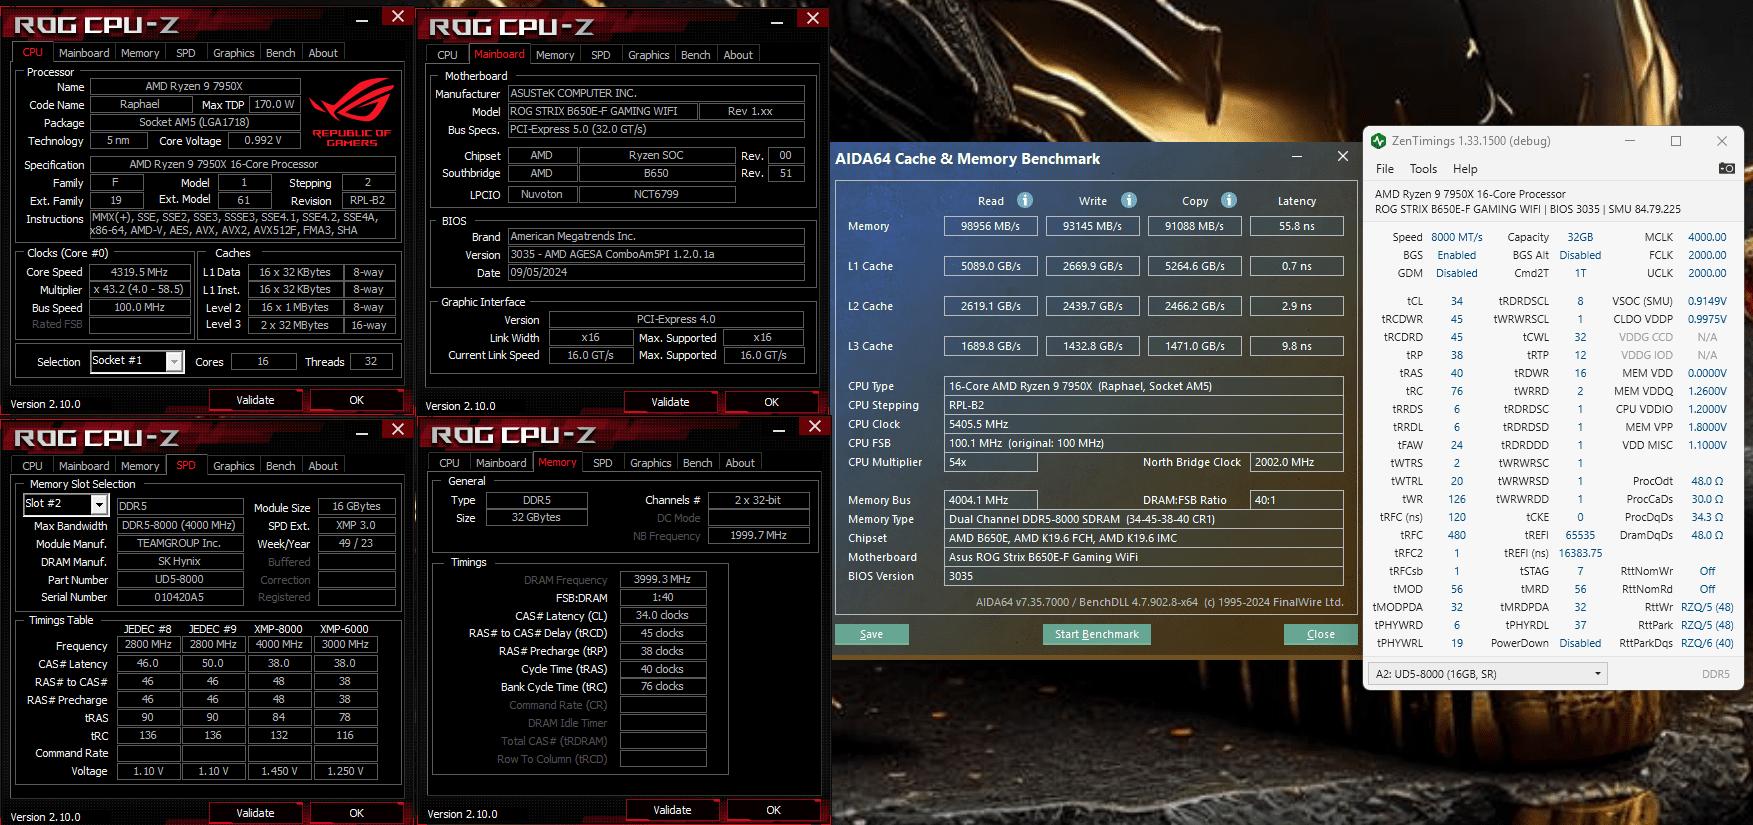Click the Core Speed value 4319.5 MHz

139,272
